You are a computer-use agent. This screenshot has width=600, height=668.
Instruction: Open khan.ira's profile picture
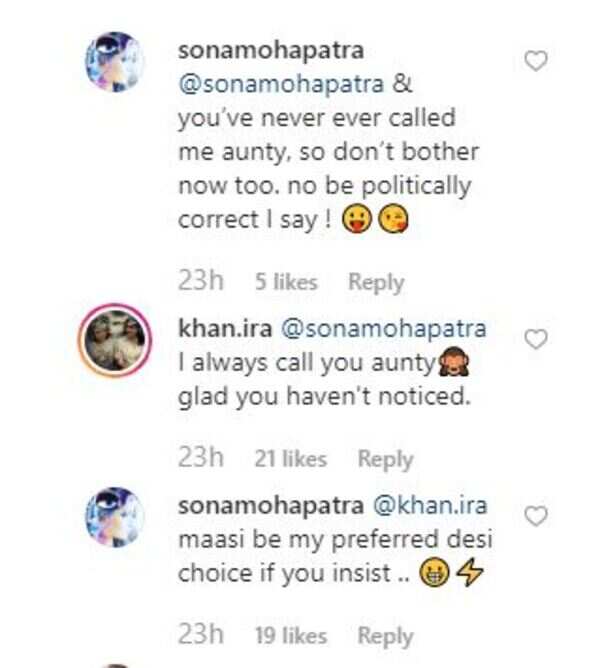(x=115, y=340)
